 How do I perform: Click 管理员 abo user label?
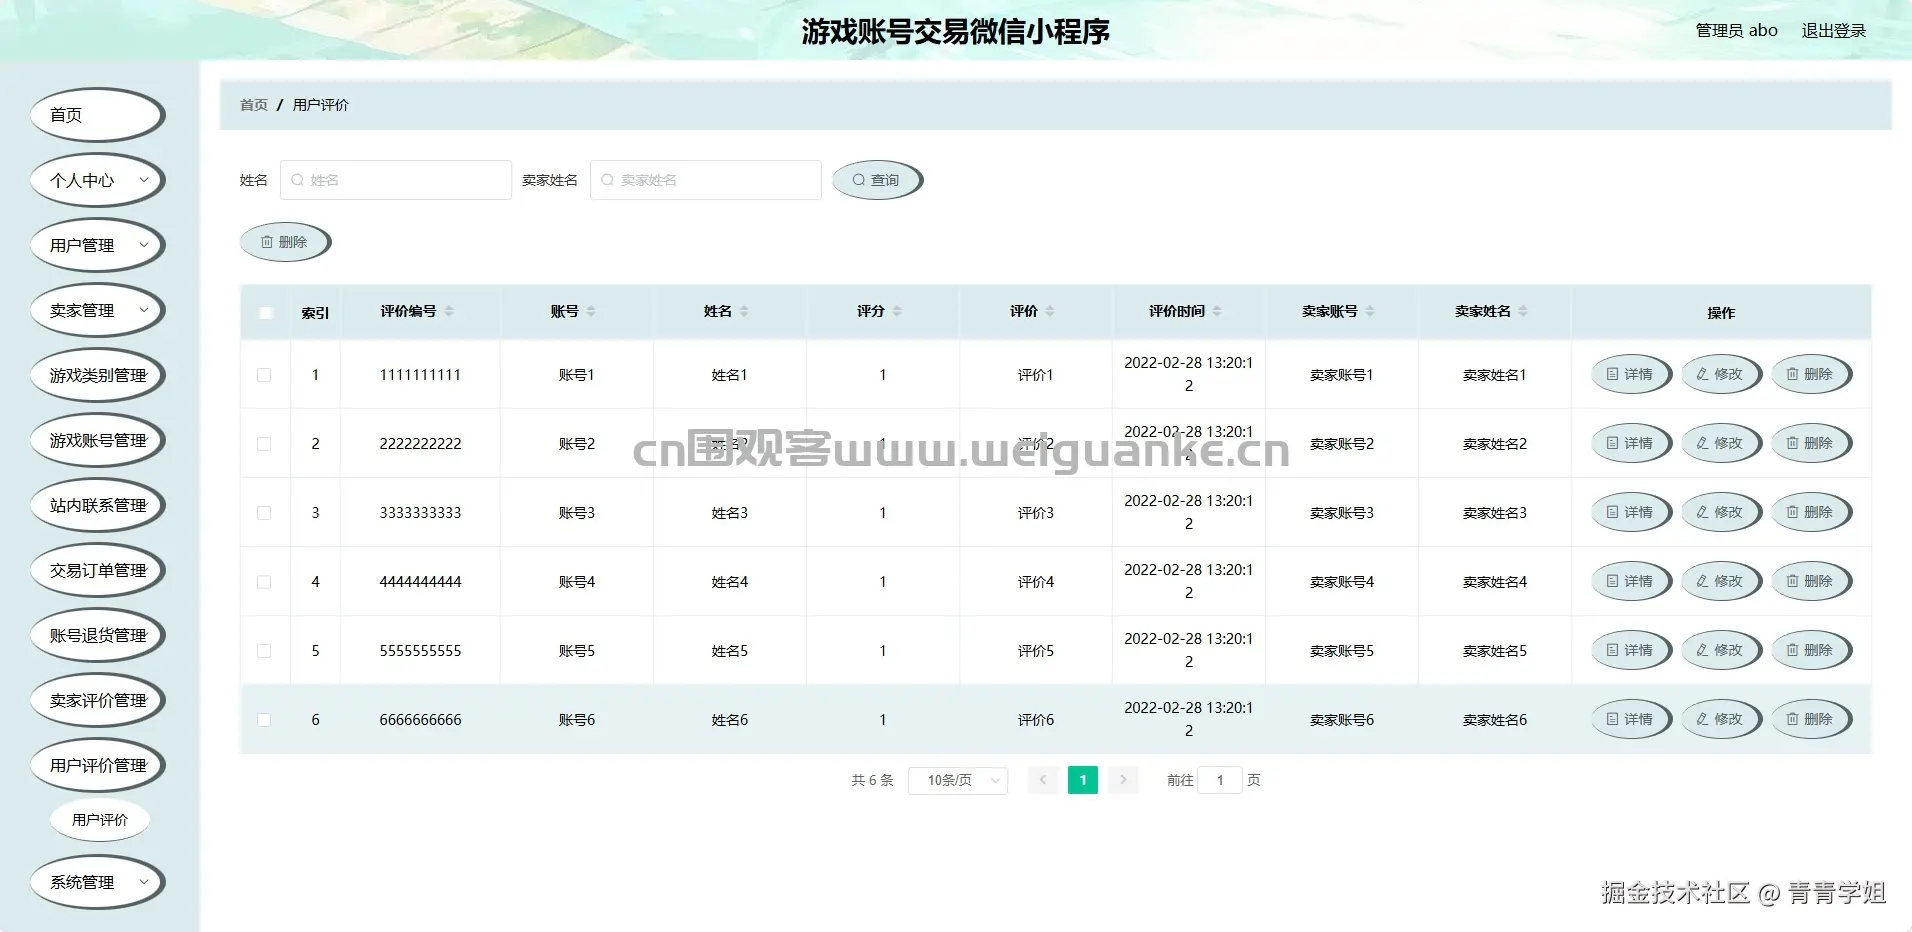click(x=1736, y=31)
